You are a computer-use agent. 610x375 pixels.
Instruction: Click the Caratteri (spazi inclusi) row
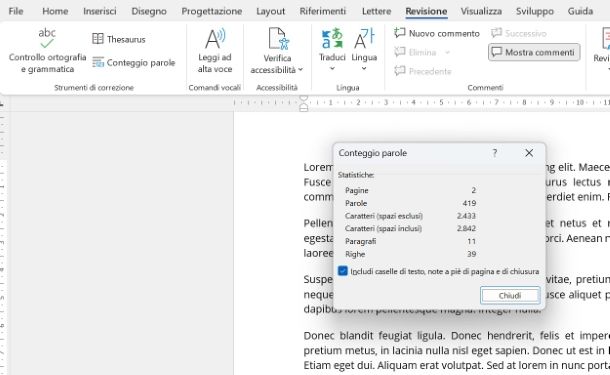pyautogui.click(x=410, y=228)
